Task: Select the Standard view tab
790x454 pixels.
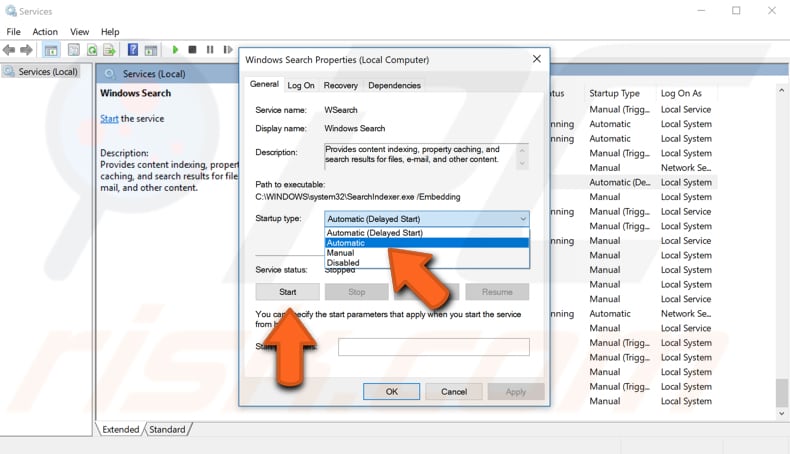Action: tap(167, 429)
